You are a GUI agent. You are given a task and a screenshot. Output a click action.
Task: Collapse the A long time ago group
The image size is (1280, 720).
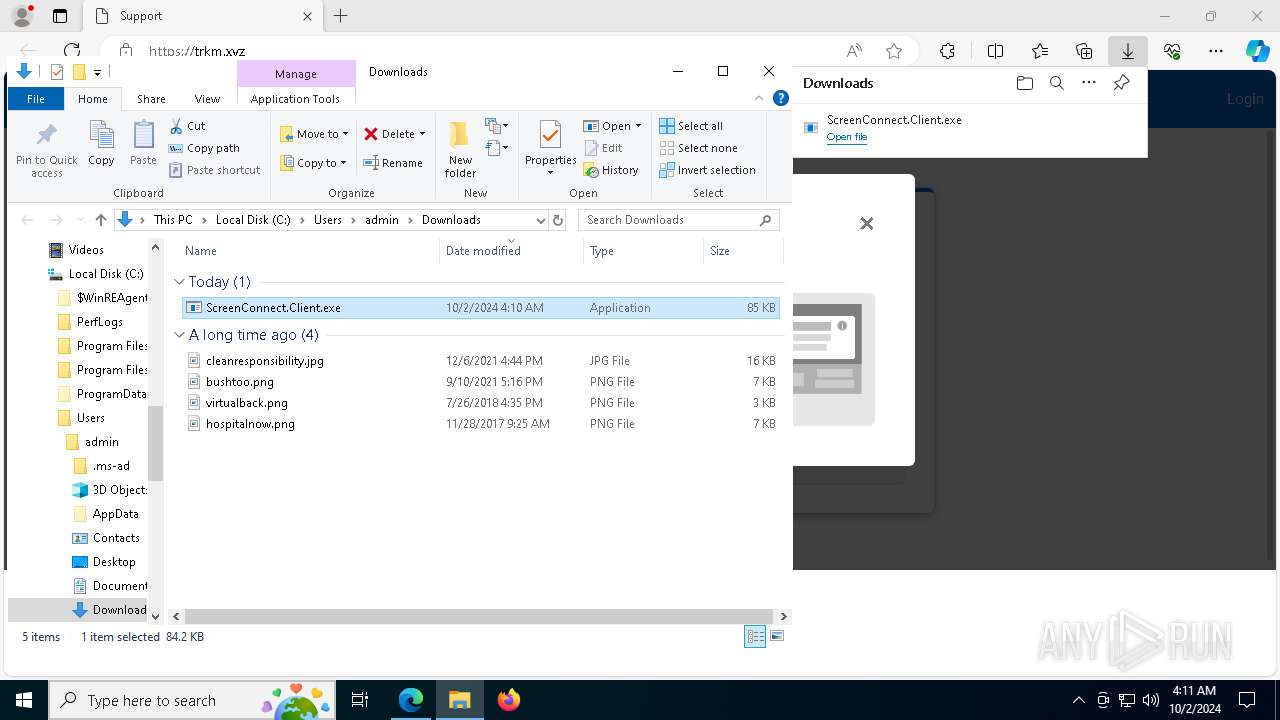179,335
